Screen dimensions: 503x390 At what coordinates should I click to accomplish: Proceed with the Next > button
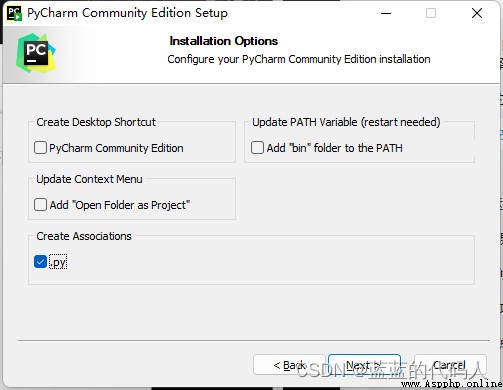364,365
